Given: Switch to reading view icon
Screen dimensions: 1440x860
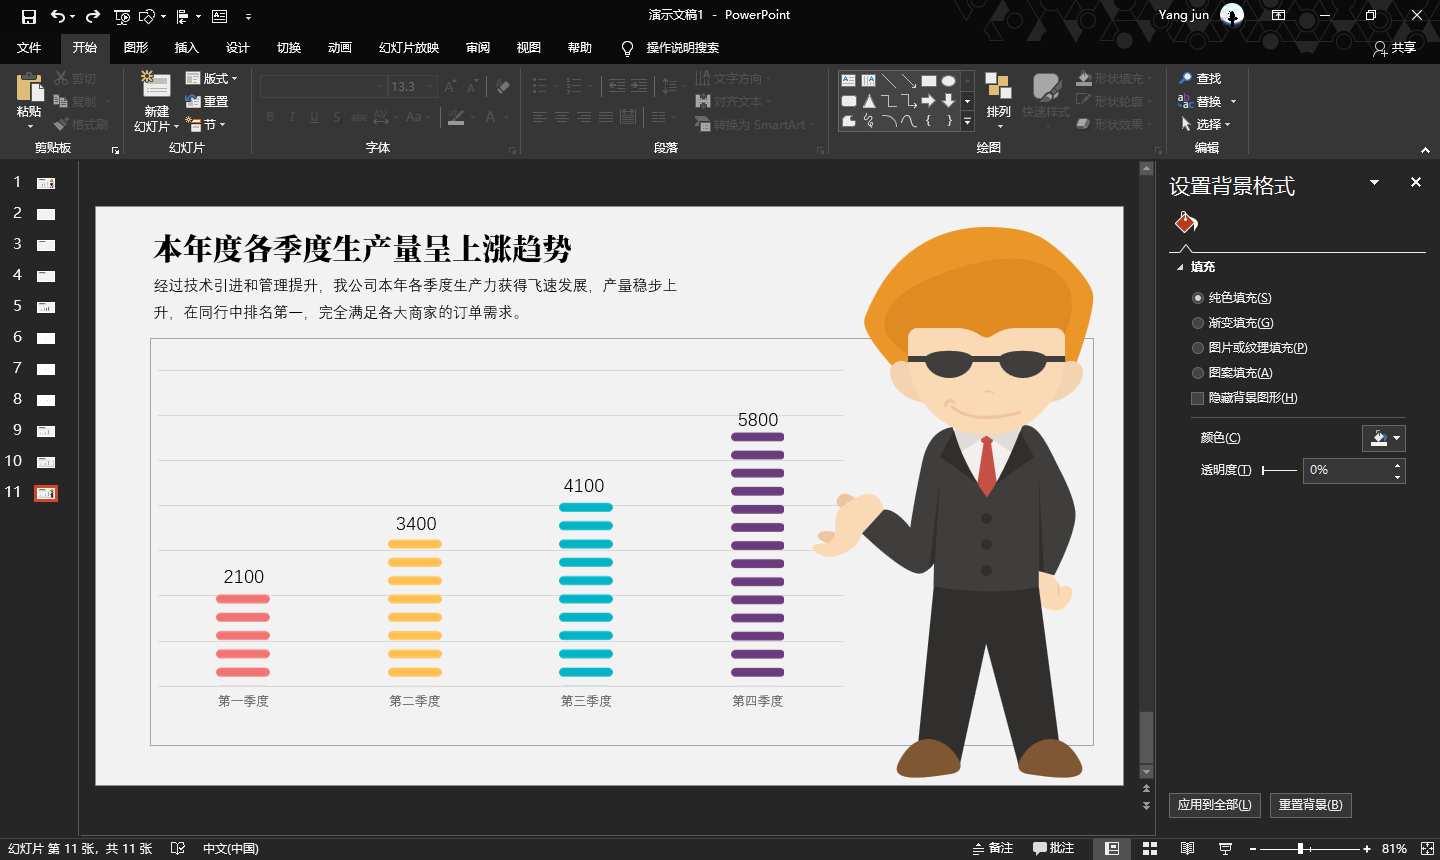Looking at the screenshot, I should pos(1187,848).
